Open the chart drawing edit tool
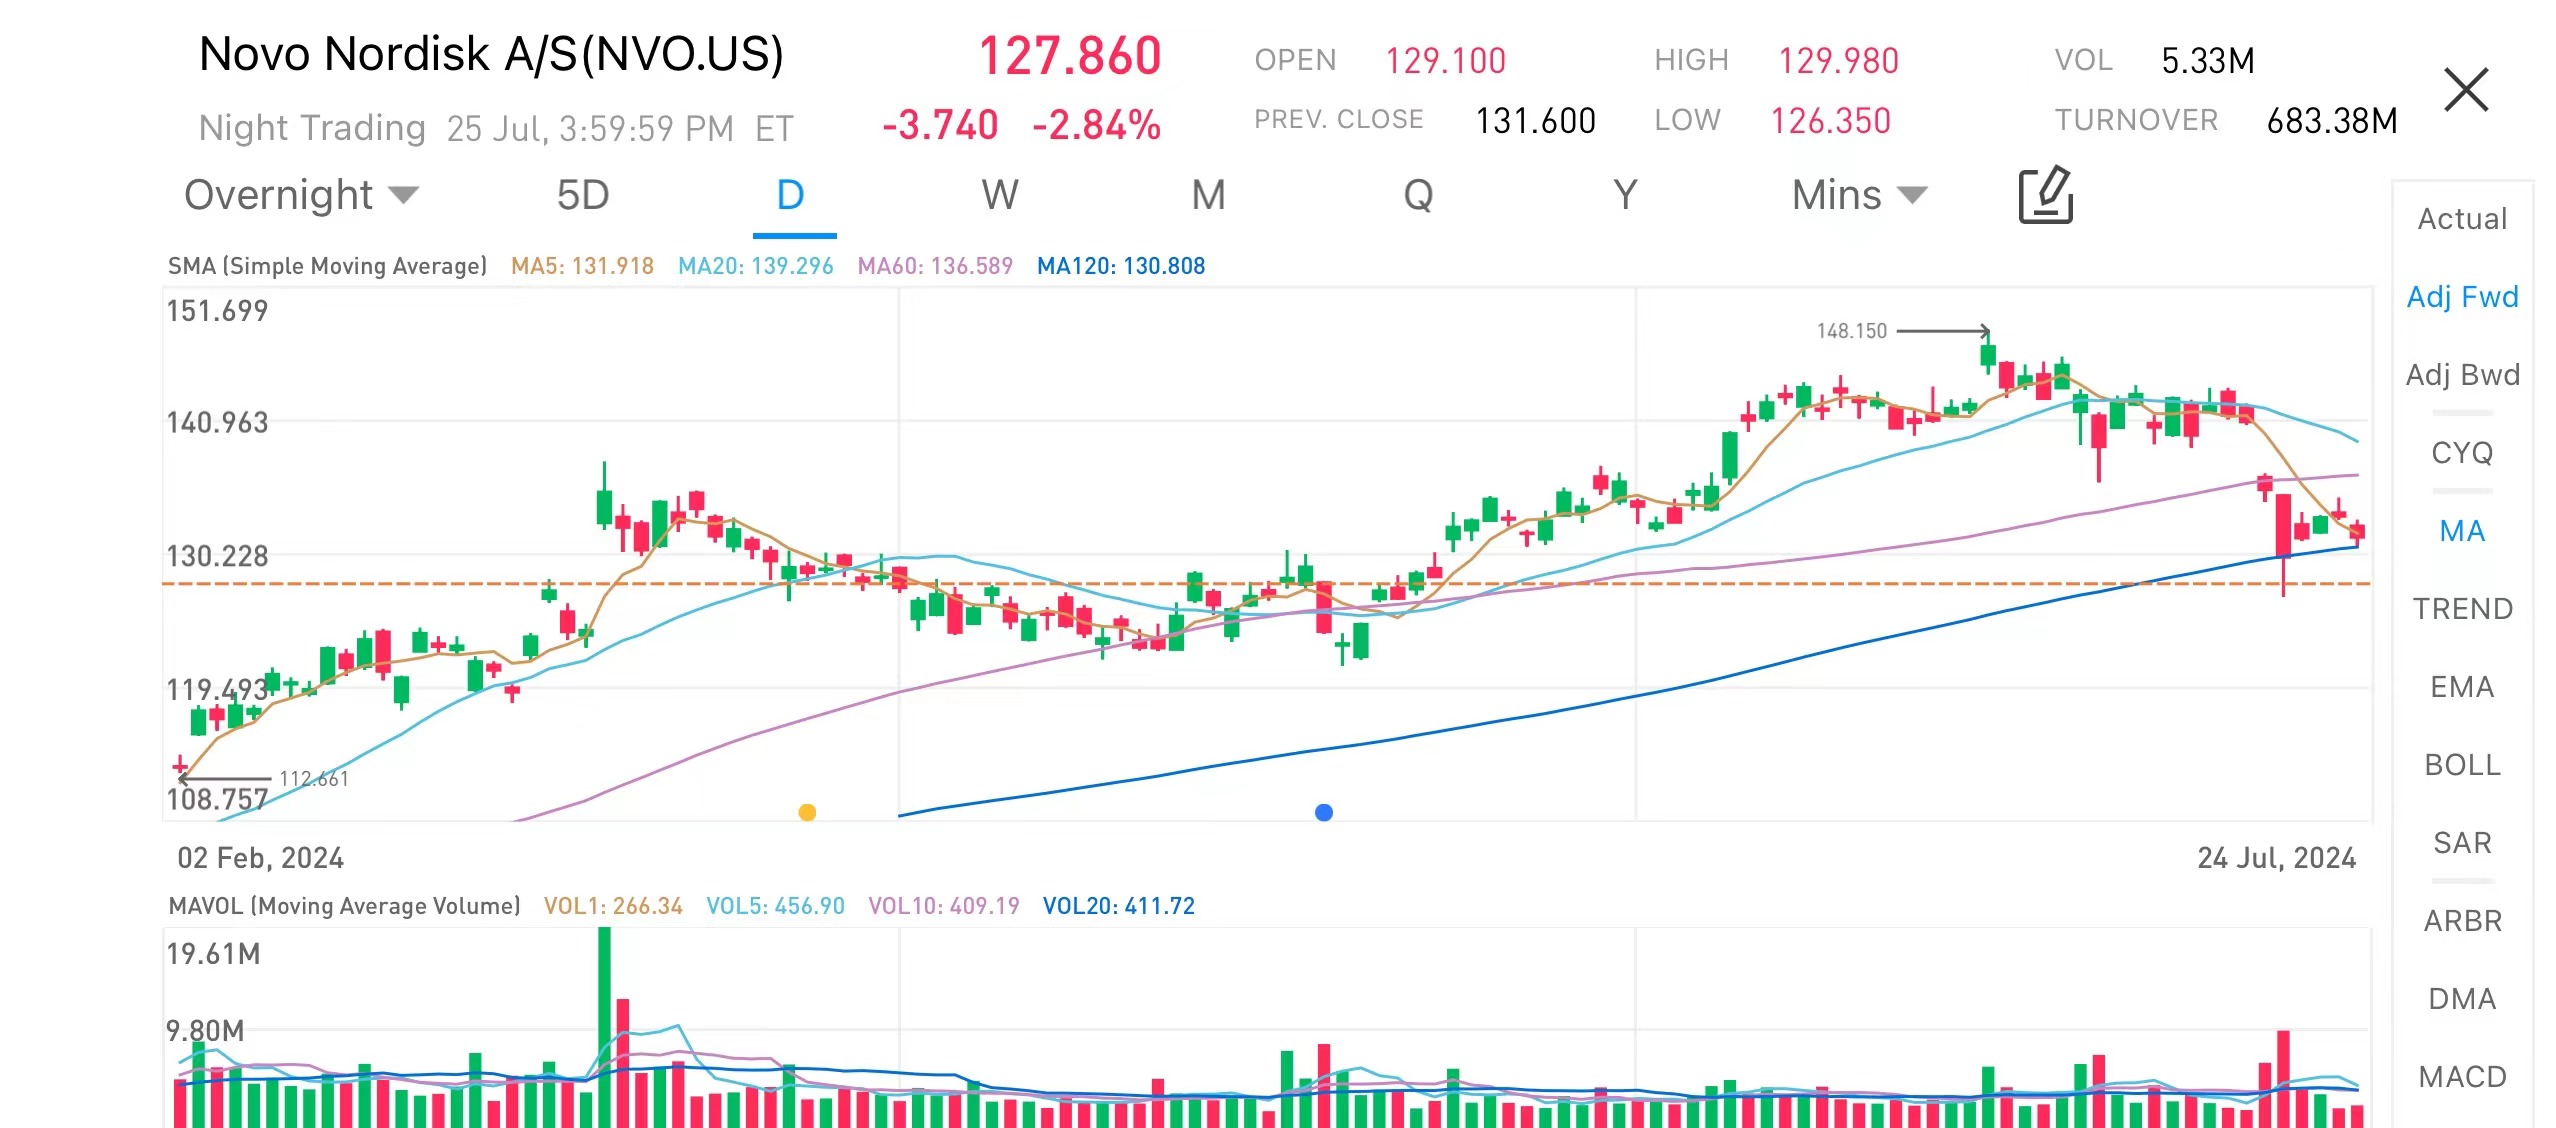 click(x=2045, y=195)
